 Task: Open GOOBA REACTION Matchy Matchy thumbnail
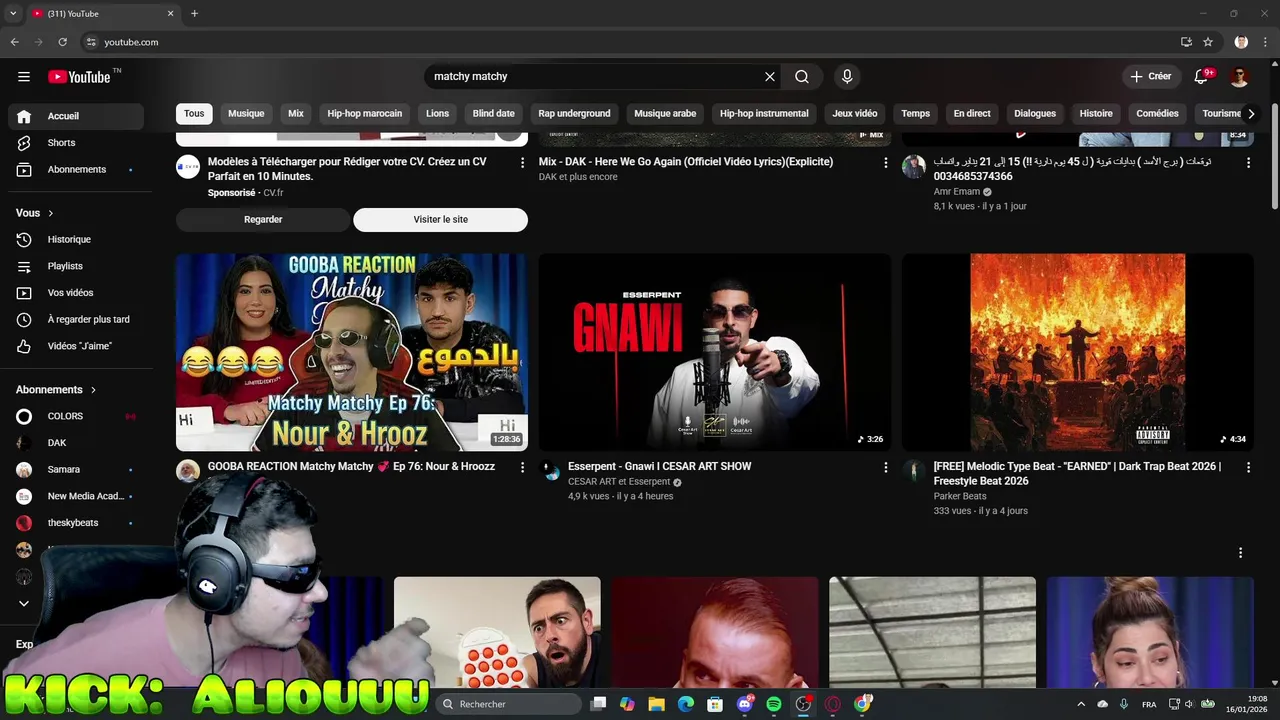tap(352, 352)
